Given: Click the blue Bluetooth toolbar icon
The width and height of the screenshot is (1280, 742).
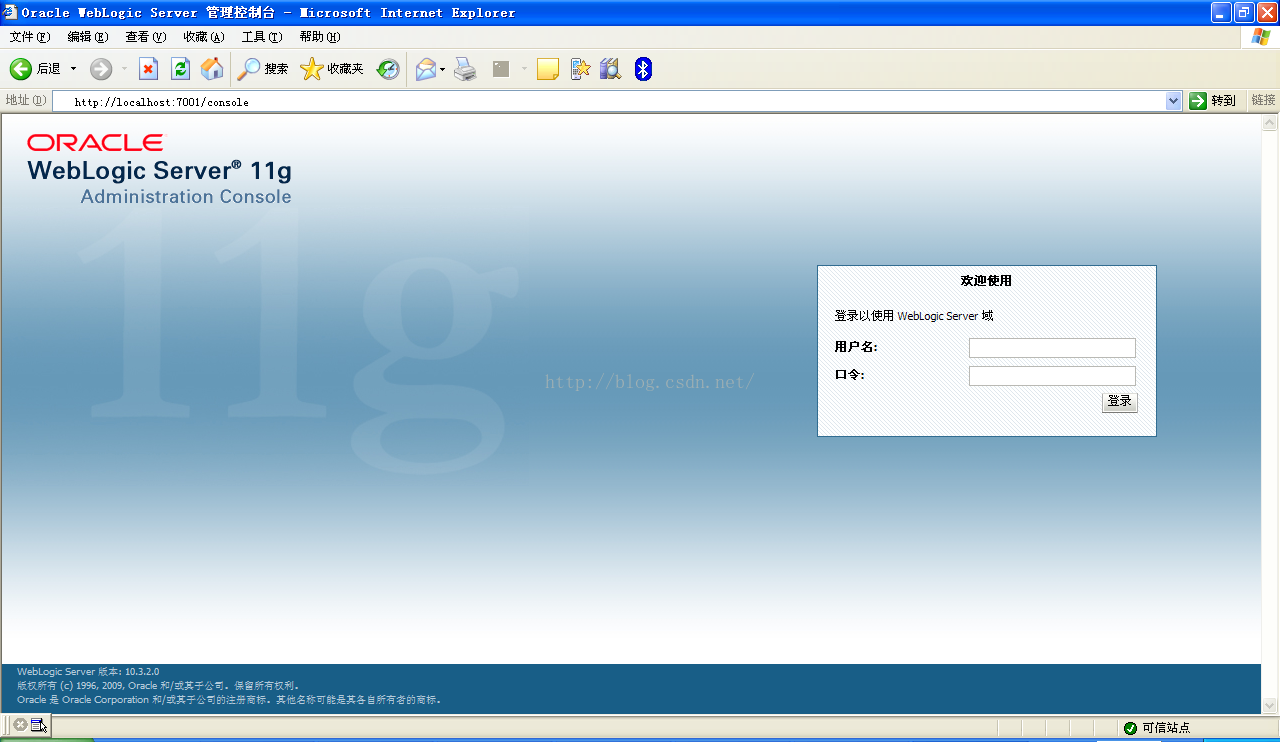Looking at the screenshot, I should (643, 69).
